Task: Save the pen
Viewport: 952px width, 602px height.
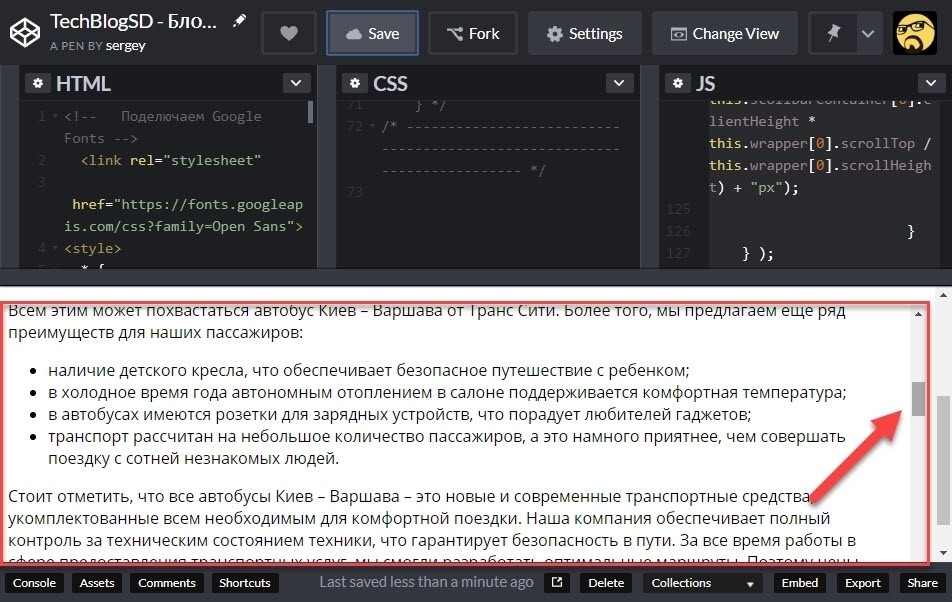Action: 372,33
